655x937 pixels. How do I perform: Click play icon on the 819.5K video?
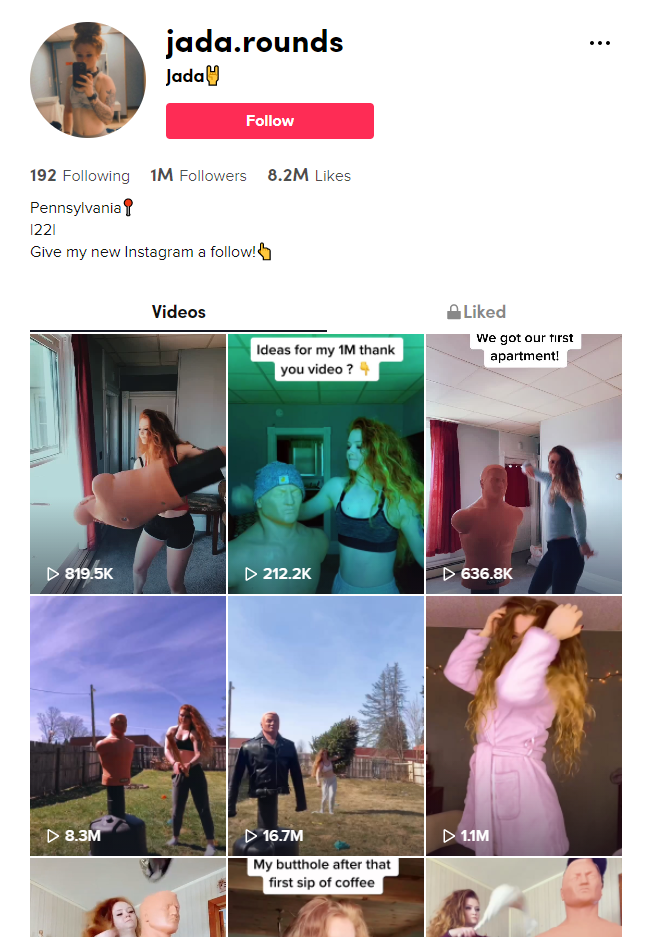(53, 574)
